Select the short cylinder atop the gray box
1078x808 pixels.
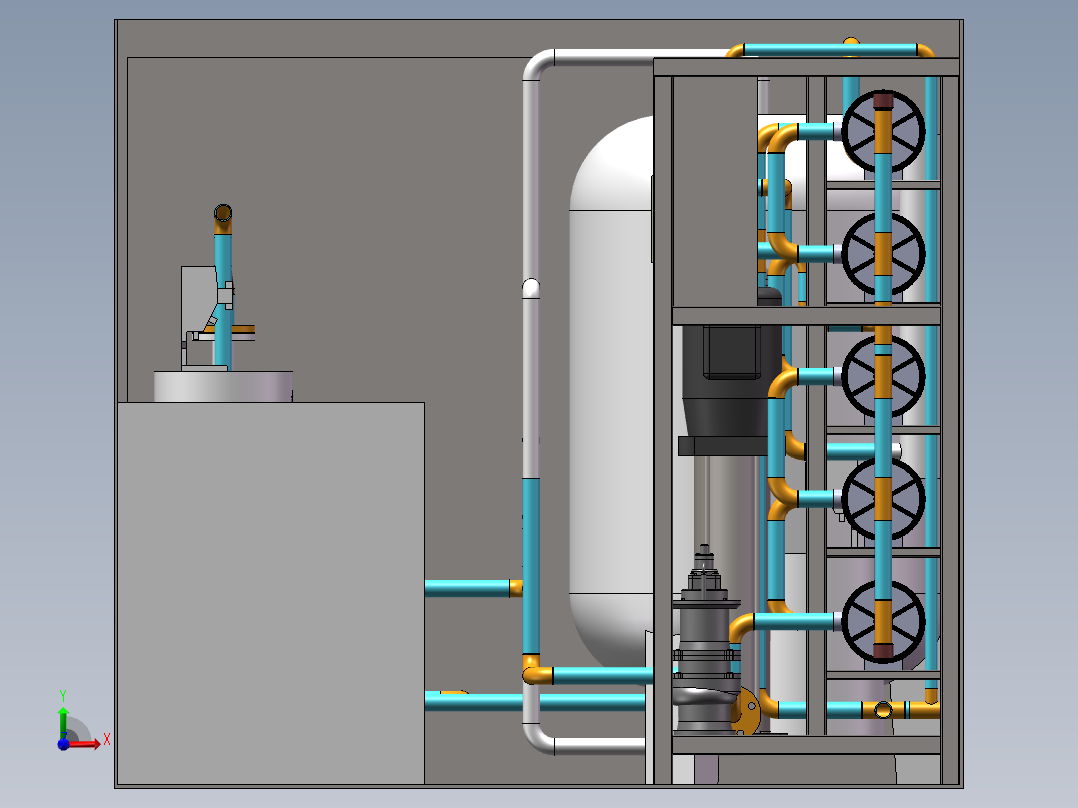223,386
